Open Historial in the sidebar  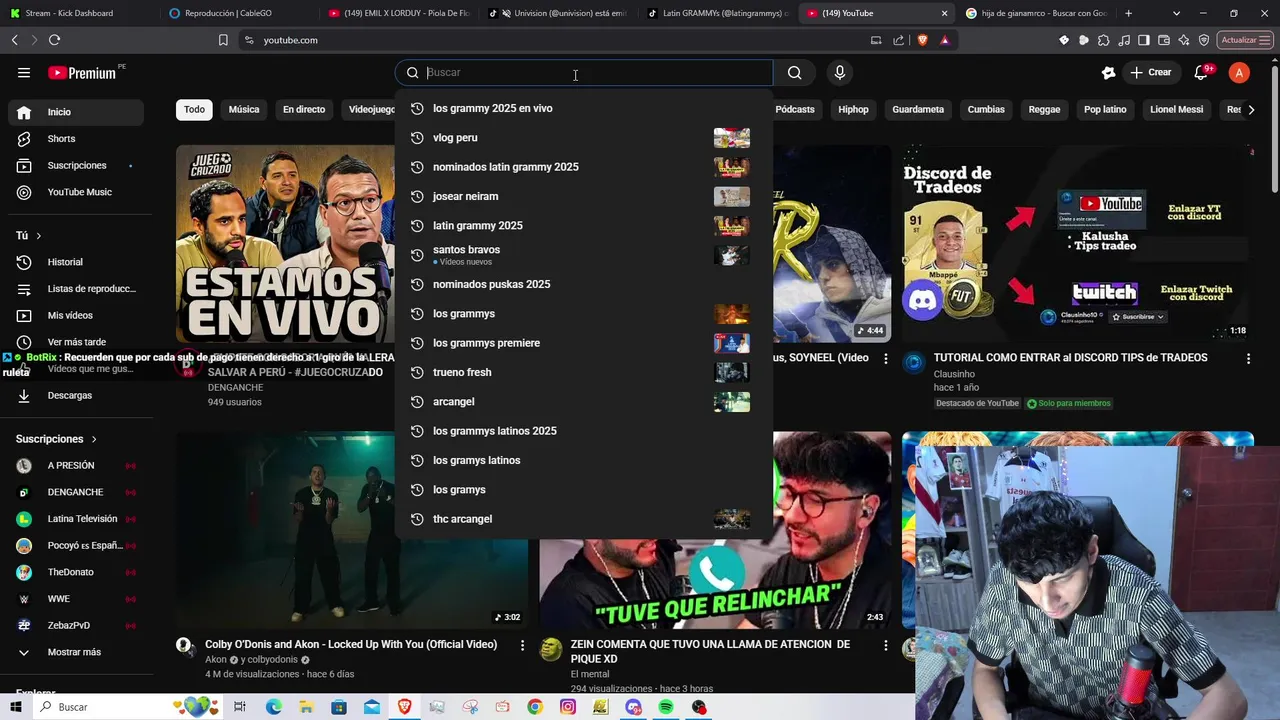[x=76, y=262]
